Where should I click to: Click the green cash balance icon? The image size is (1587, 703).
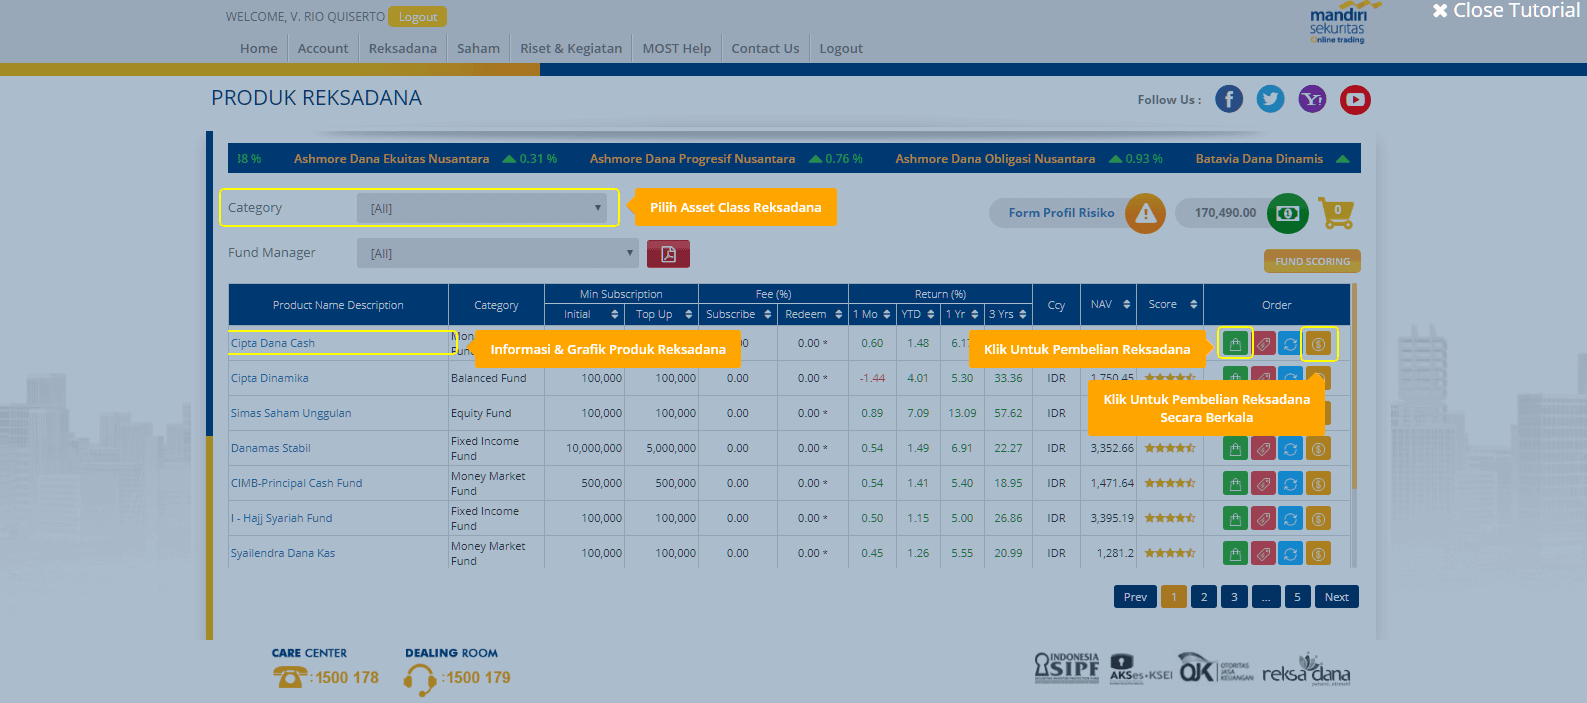1287,213
